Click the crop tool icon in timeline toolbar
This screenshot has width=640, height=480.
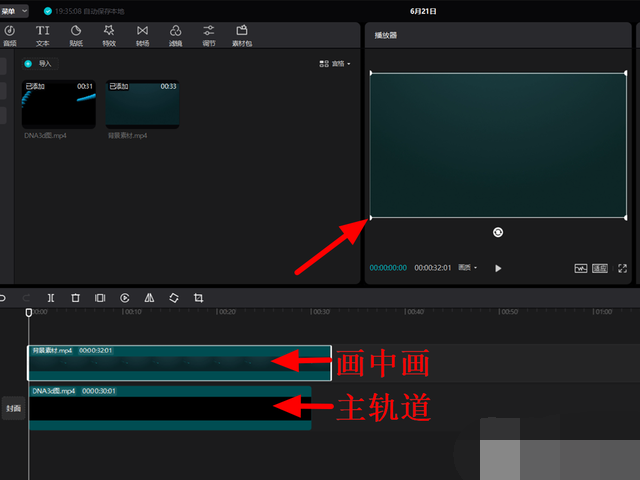(198, 298)
